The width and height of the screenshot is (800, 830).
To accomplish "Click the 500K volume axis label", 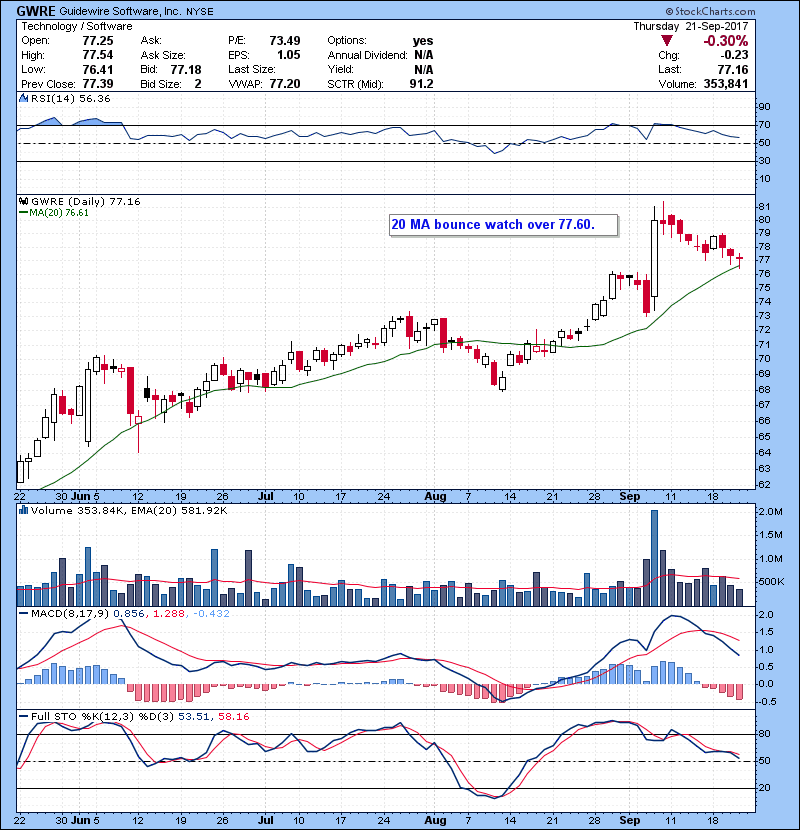I will tap(771, 581).
